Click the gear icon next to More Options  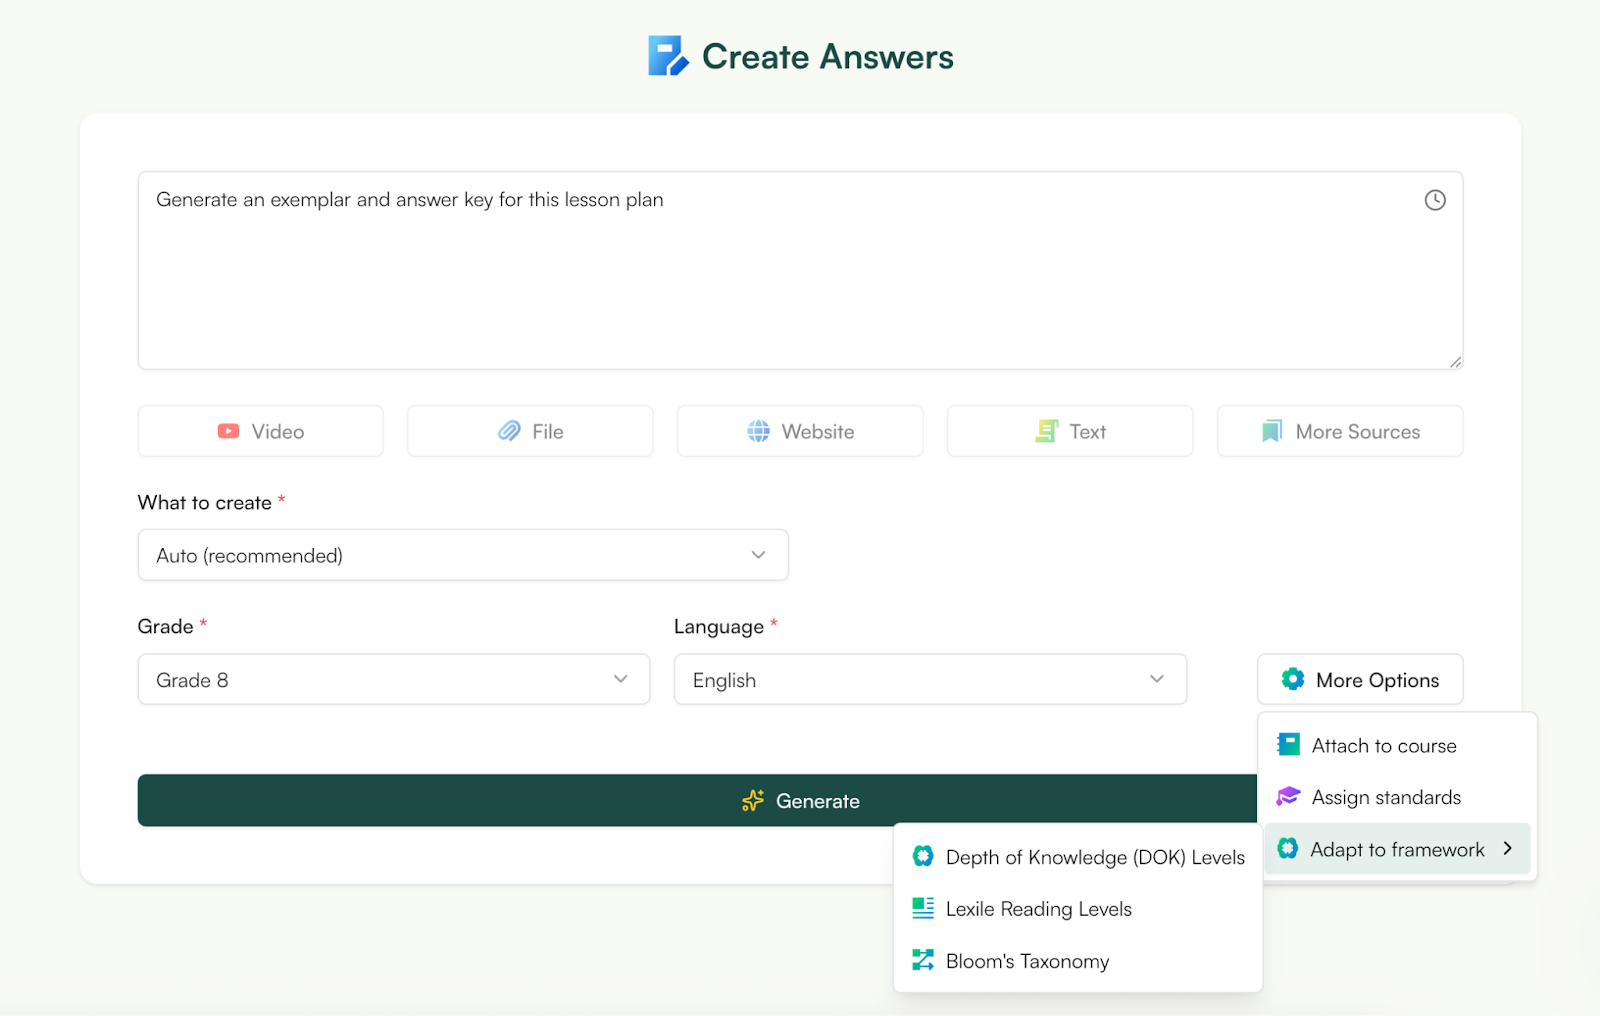tap(1294, 679)
